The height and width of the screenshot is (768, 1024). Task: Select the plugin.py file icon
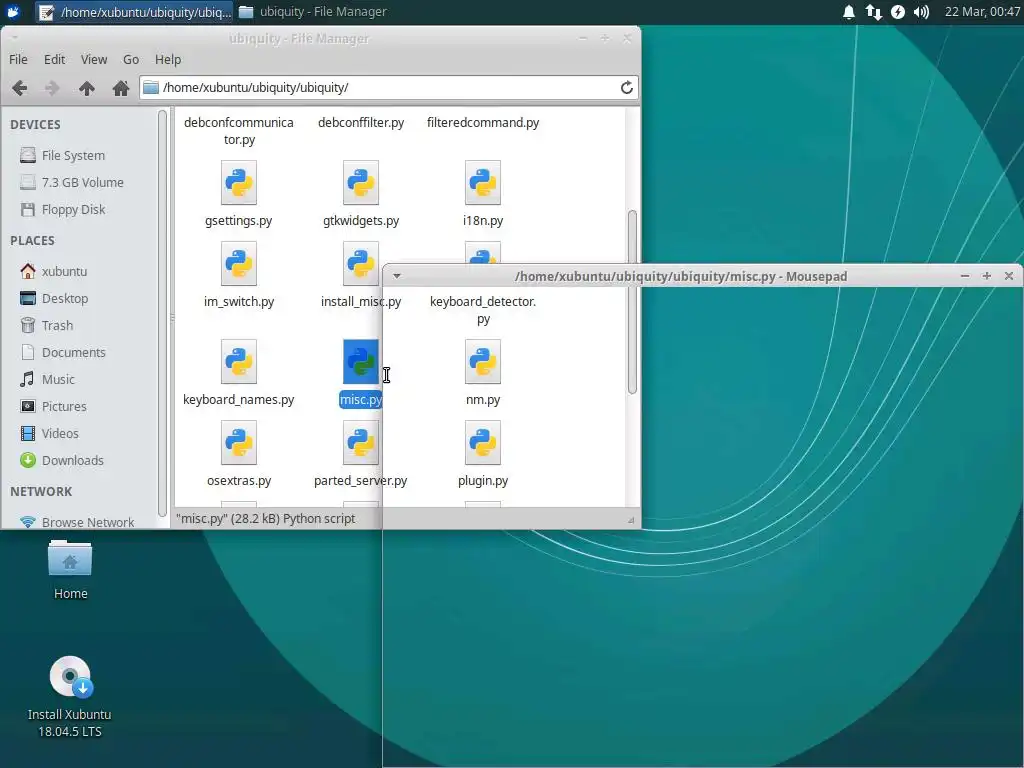pyautogui.click(x=483, y=443)
